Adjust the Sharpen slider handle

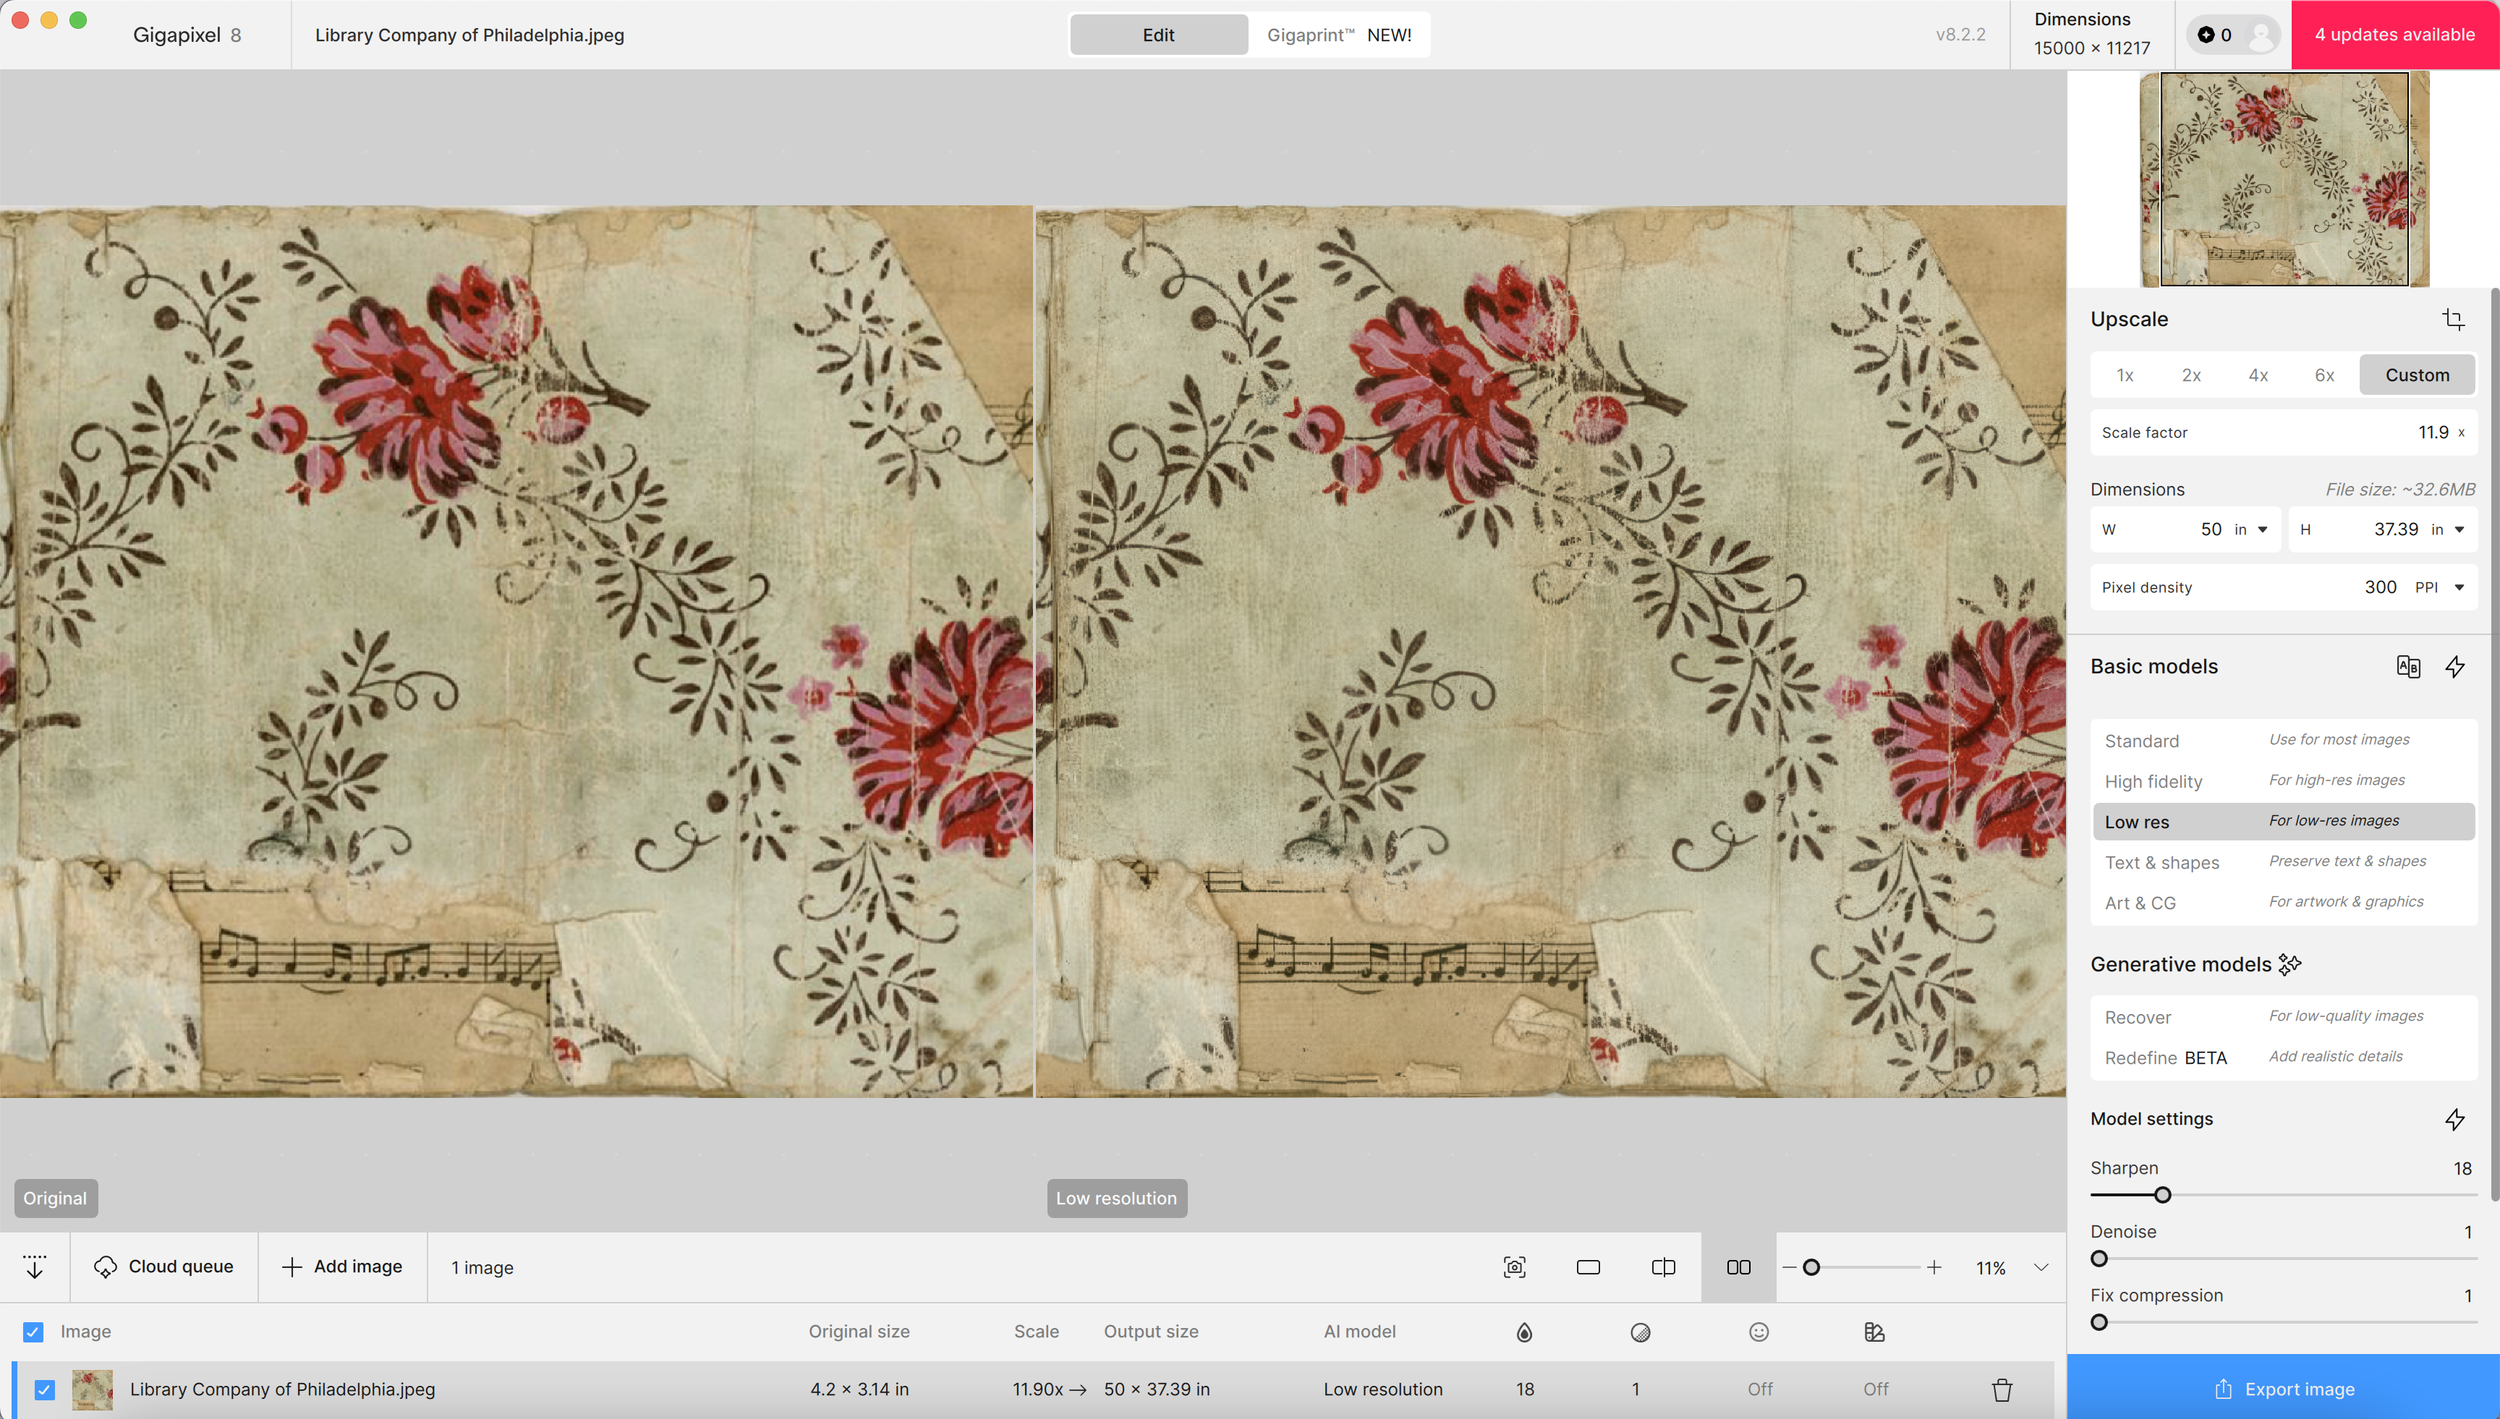[x=2162, y=1195]
